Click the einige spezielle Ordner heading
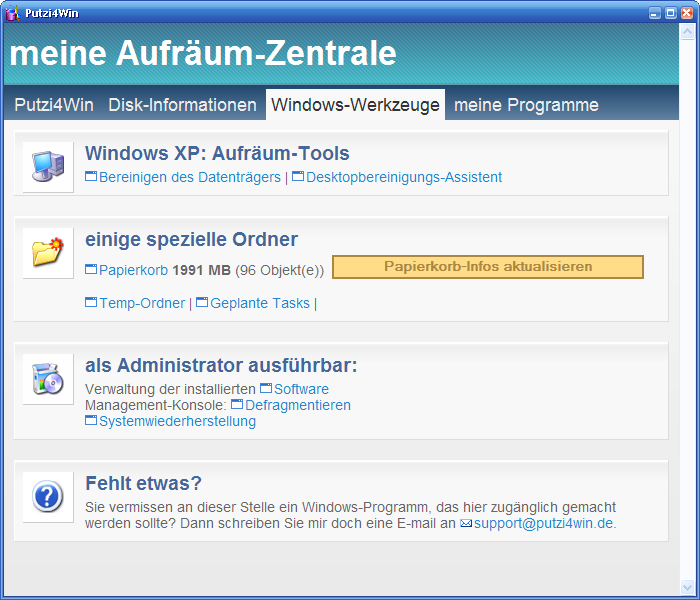The height and width of the screenshot is (600, 700). [x=192, y=239]
